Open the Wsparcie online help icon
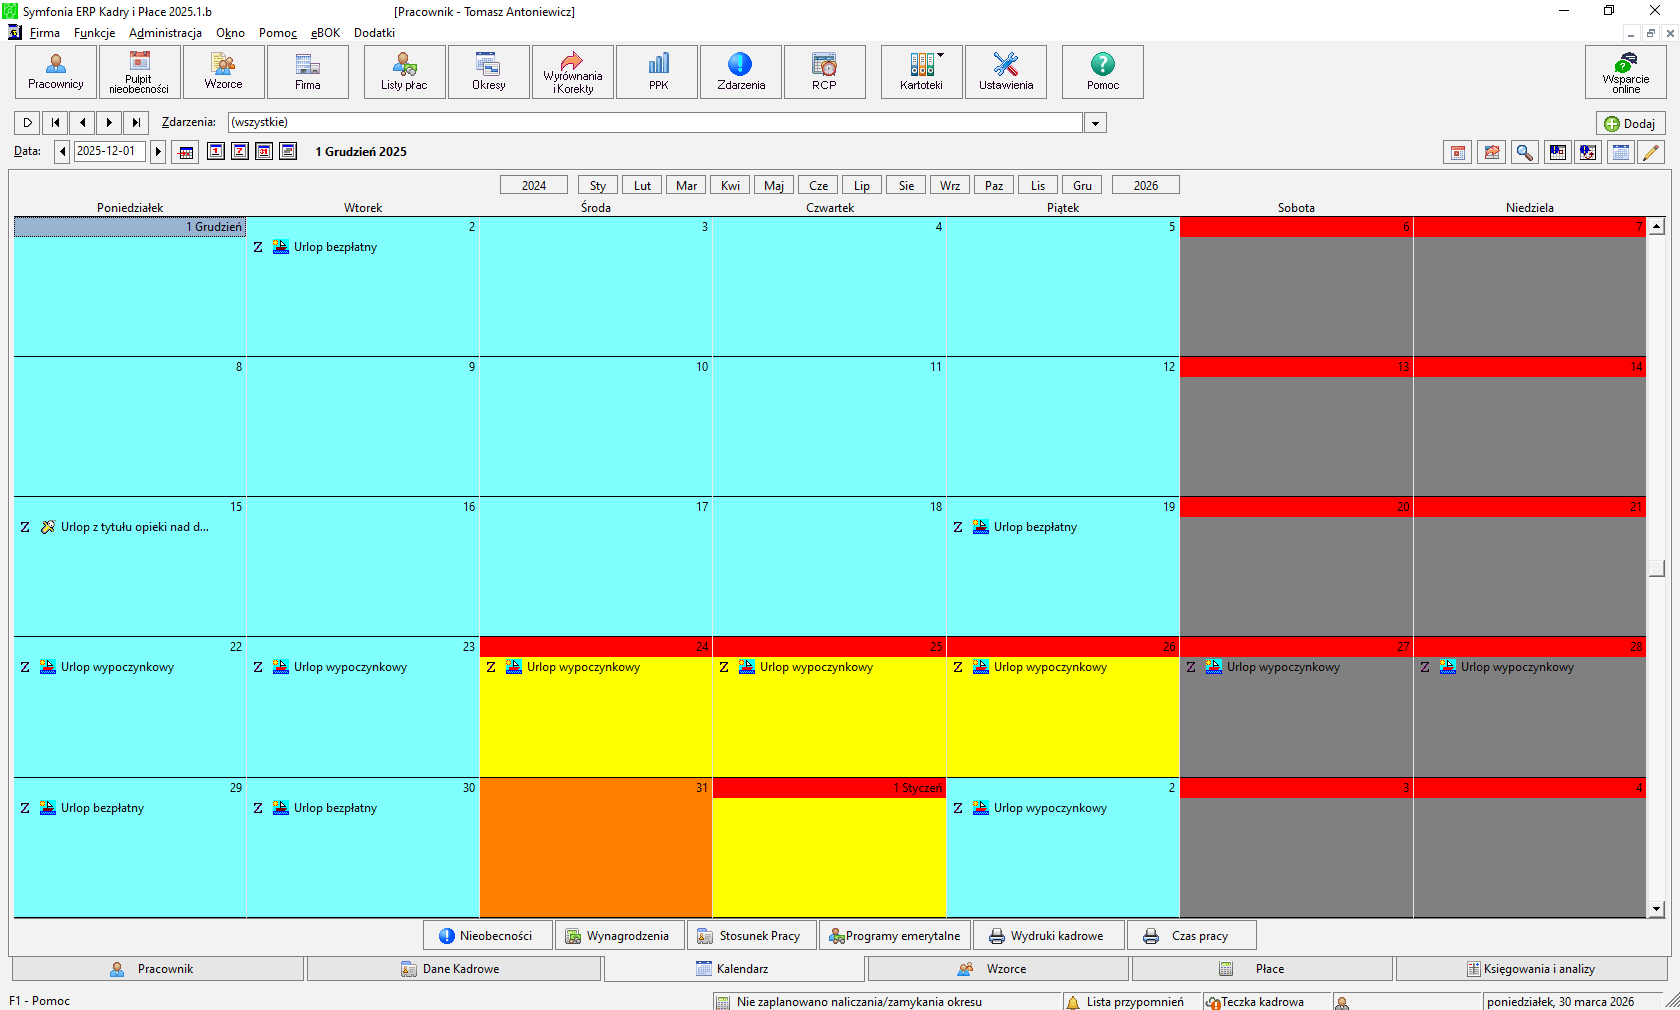The height and width of the screenshot is (1010, 1680). [1625, 72]
